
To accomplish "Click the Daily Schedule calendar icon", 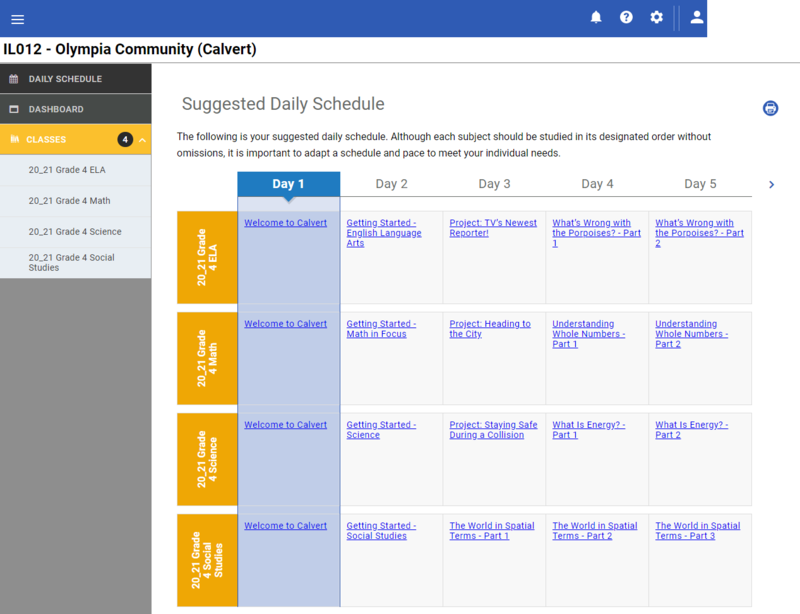I will (x=14, y=79).
